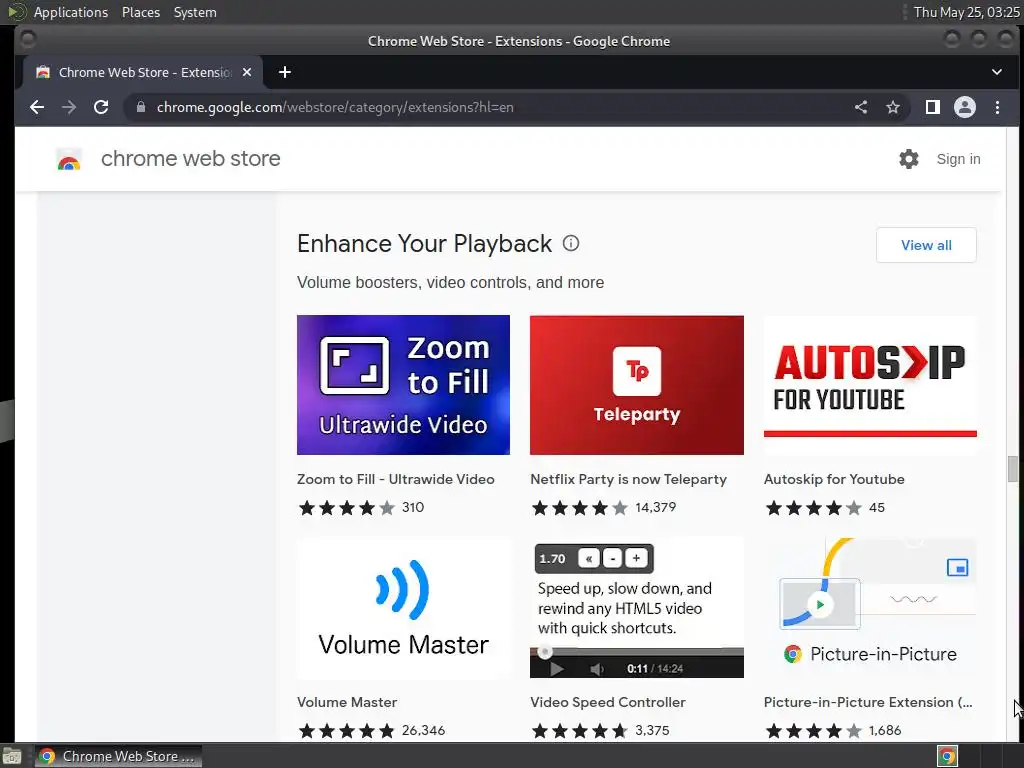Screen dimensions: 1024x768
Task: Click the 'Volume Master' title text
Action: pos(347,703)
